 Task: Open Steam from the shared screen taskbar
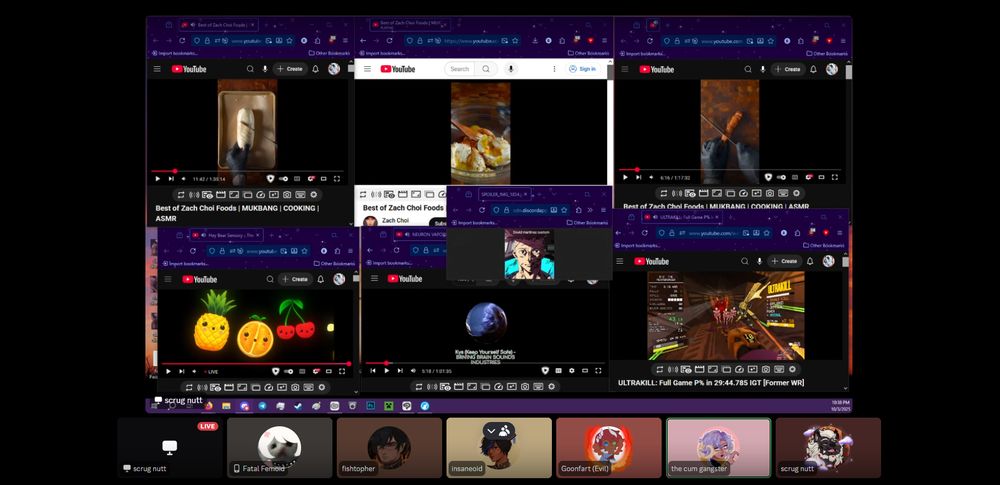tap(298, 406)
